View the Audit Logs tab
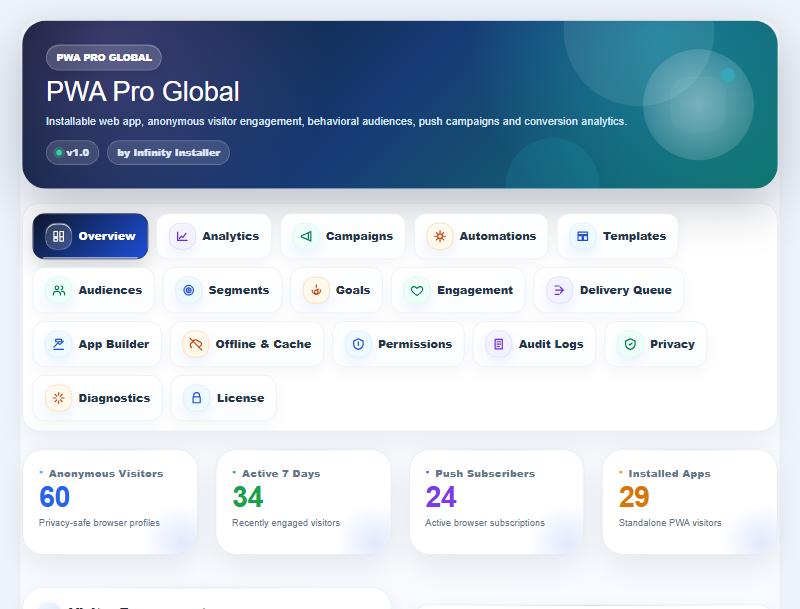The width and height of the screenshot is (800, 609). [x=534, y=344]
